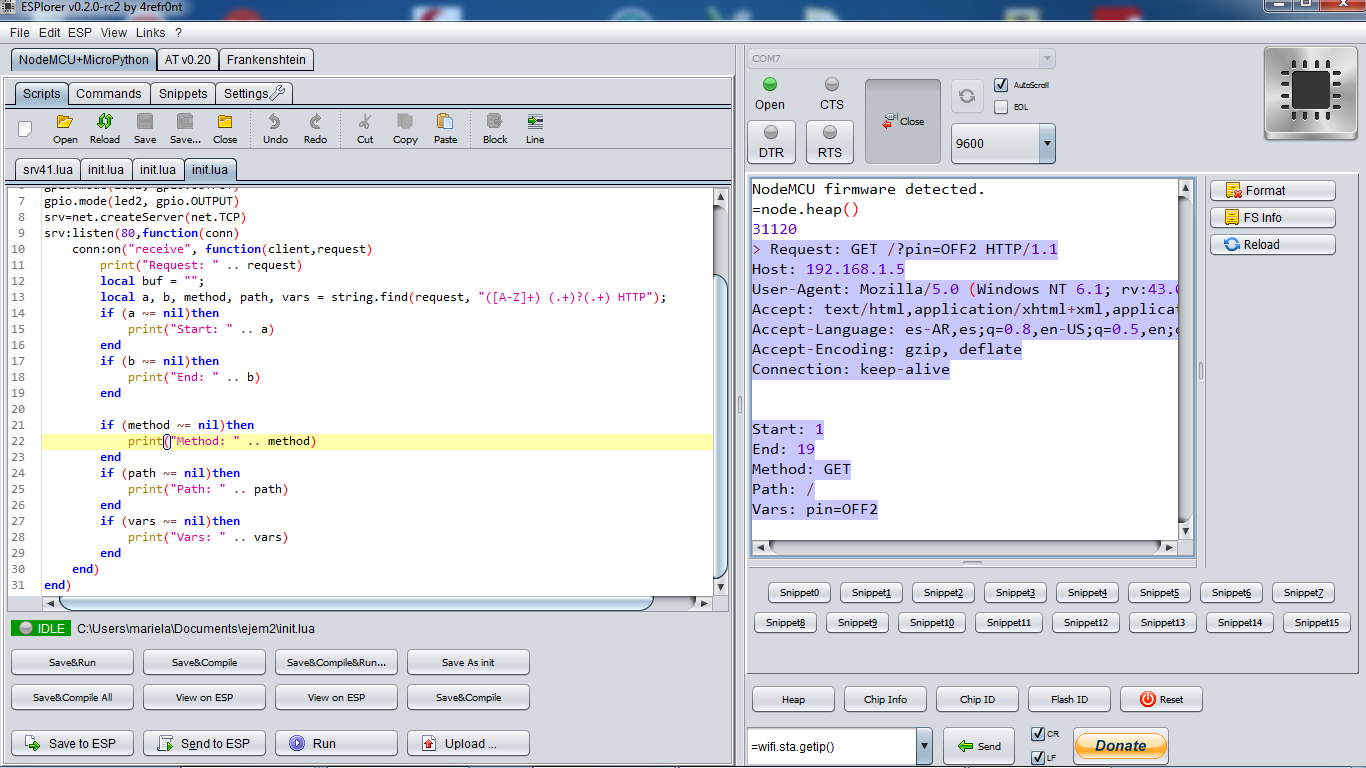Open the Links menu
1366x768 pixels.
pos(150,33)
